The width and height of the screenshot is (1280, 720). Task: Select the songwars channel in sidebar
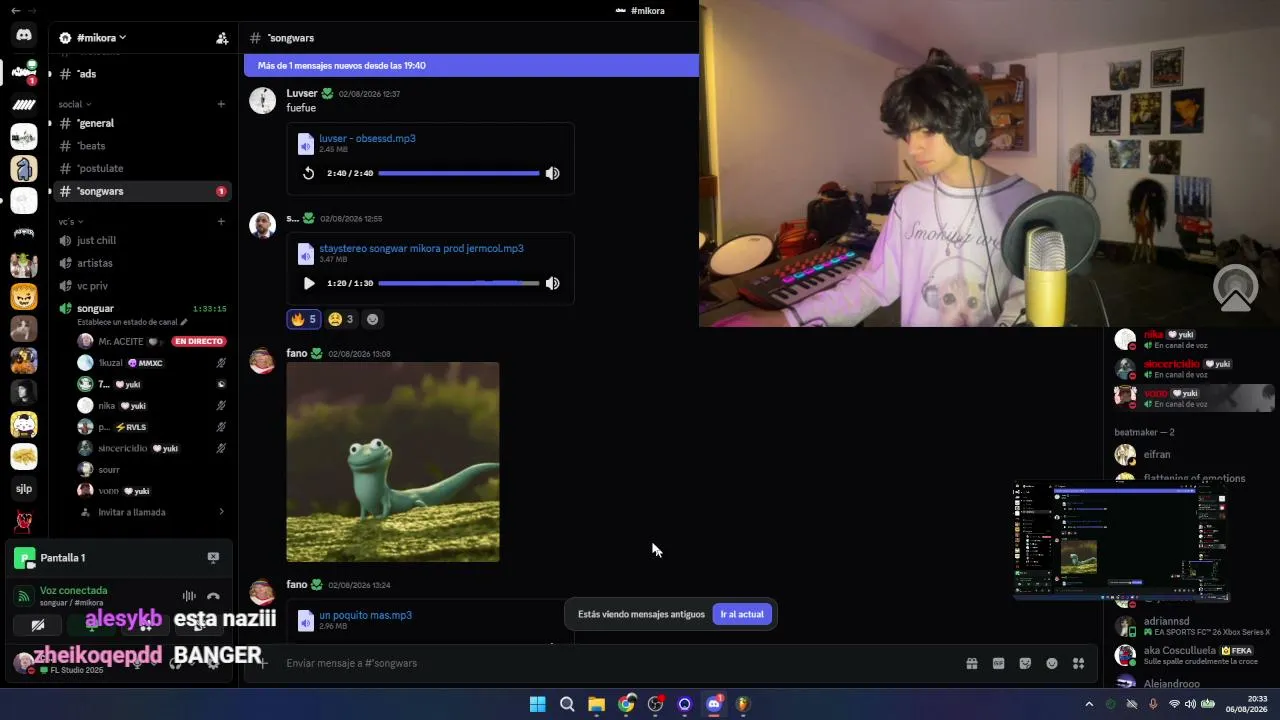pos(144,191)
